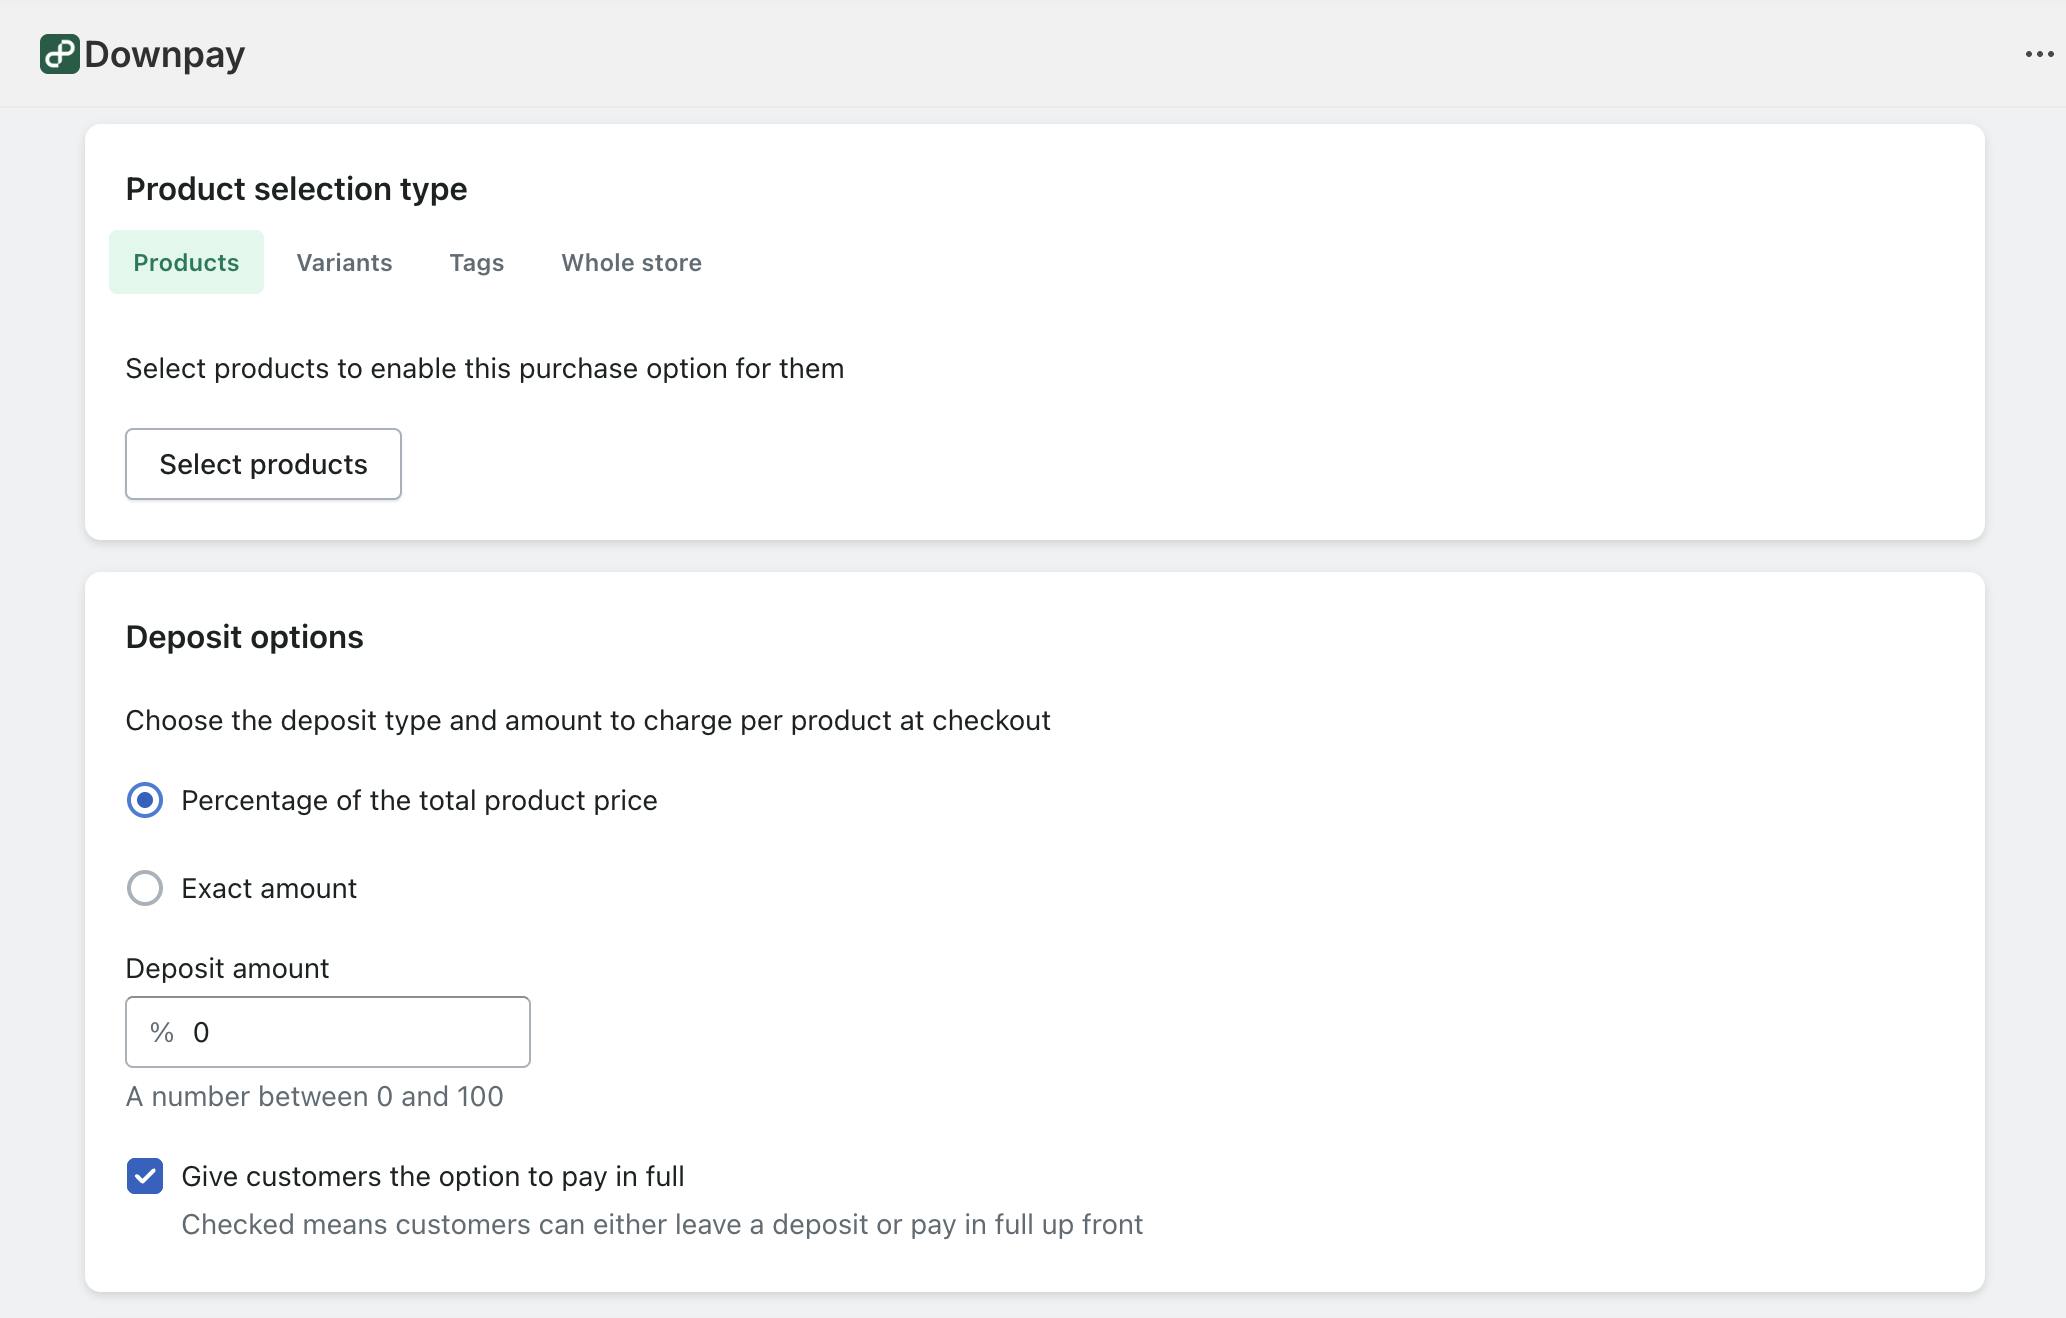Click the Deposit options heading
Image resolution: width=2066 pixels, height=1318 pixels.
tap(244, 636)
